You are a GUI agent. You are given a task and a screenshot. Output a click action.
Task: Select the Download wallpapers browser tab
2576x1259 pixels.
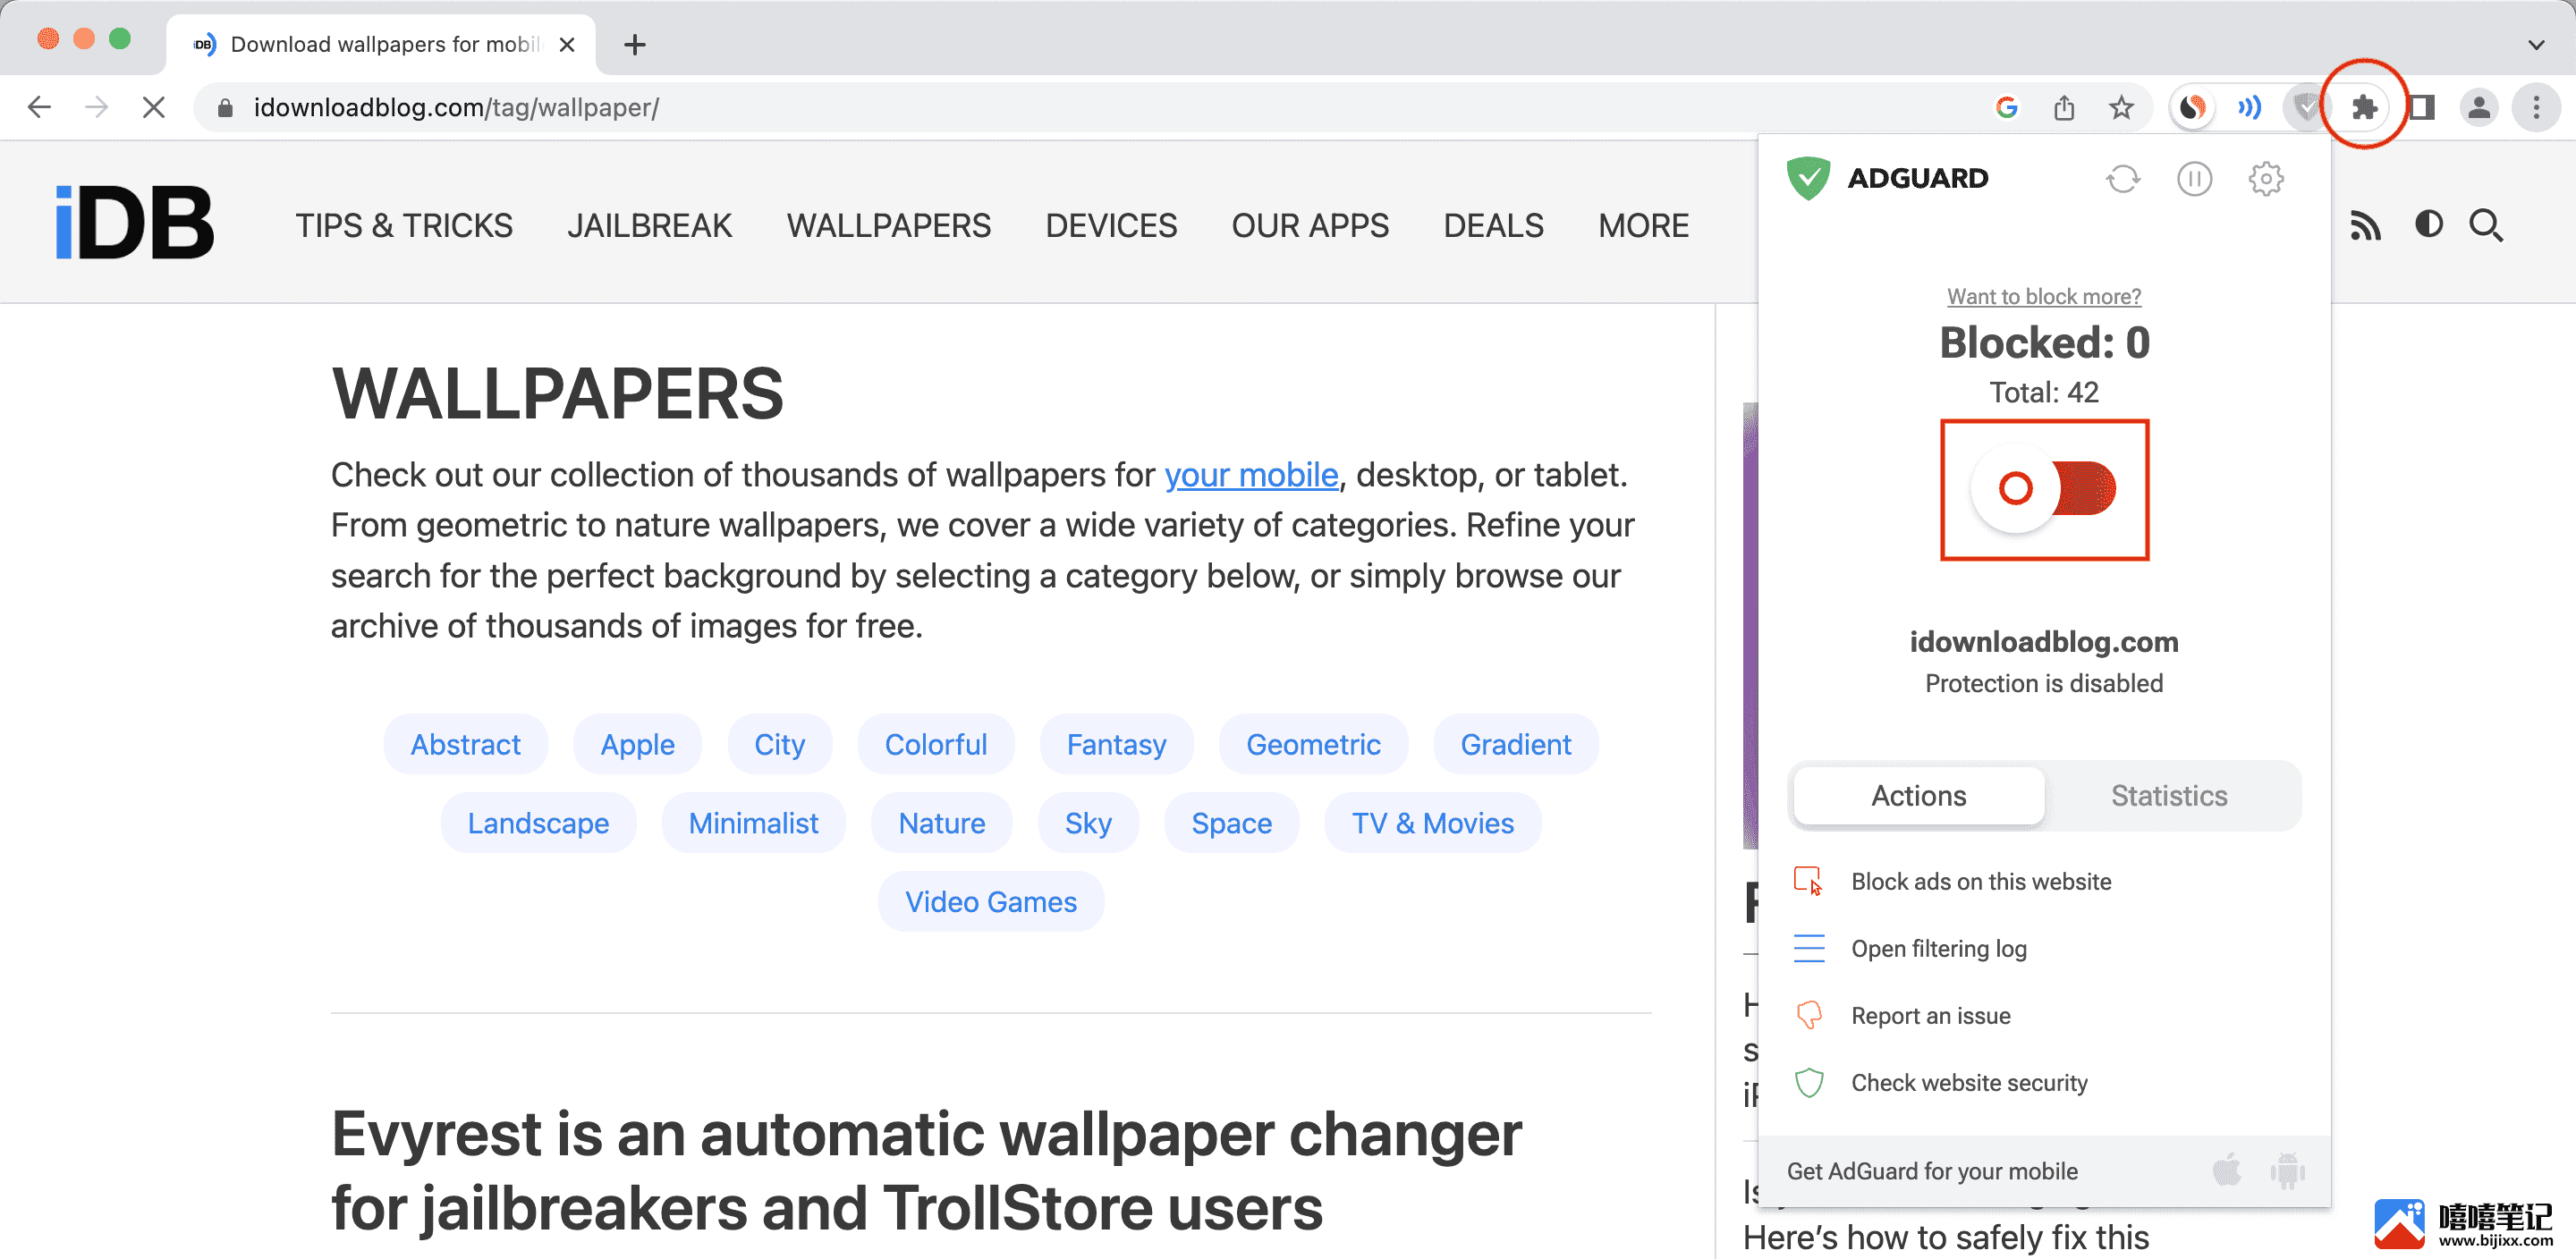tap(381, 45)
